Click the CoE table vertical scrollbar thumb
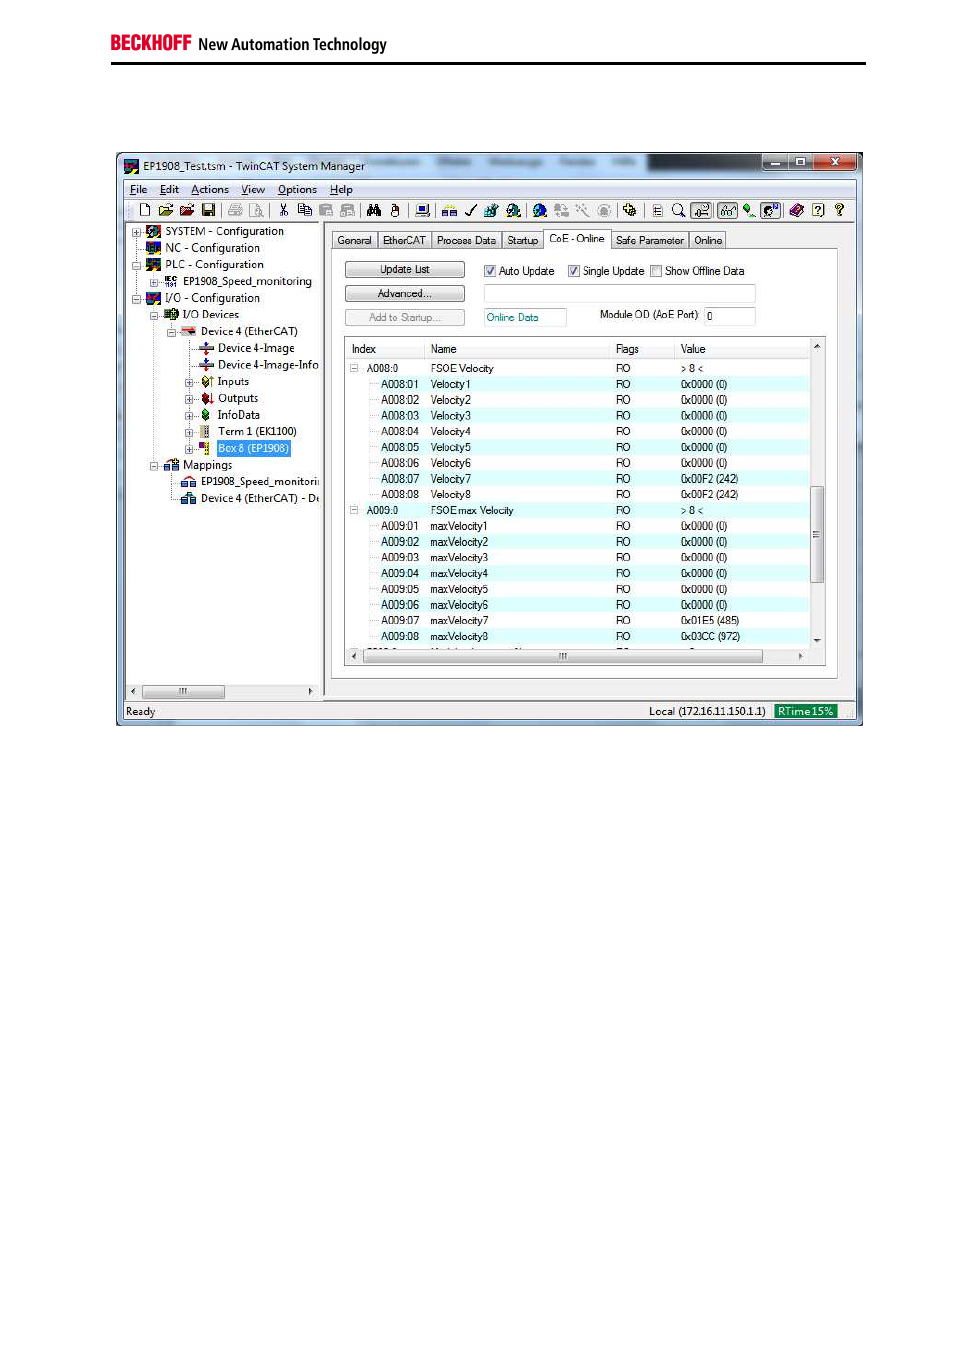The height and width of the screenshot is (1351, 954). tap(817, 534)
